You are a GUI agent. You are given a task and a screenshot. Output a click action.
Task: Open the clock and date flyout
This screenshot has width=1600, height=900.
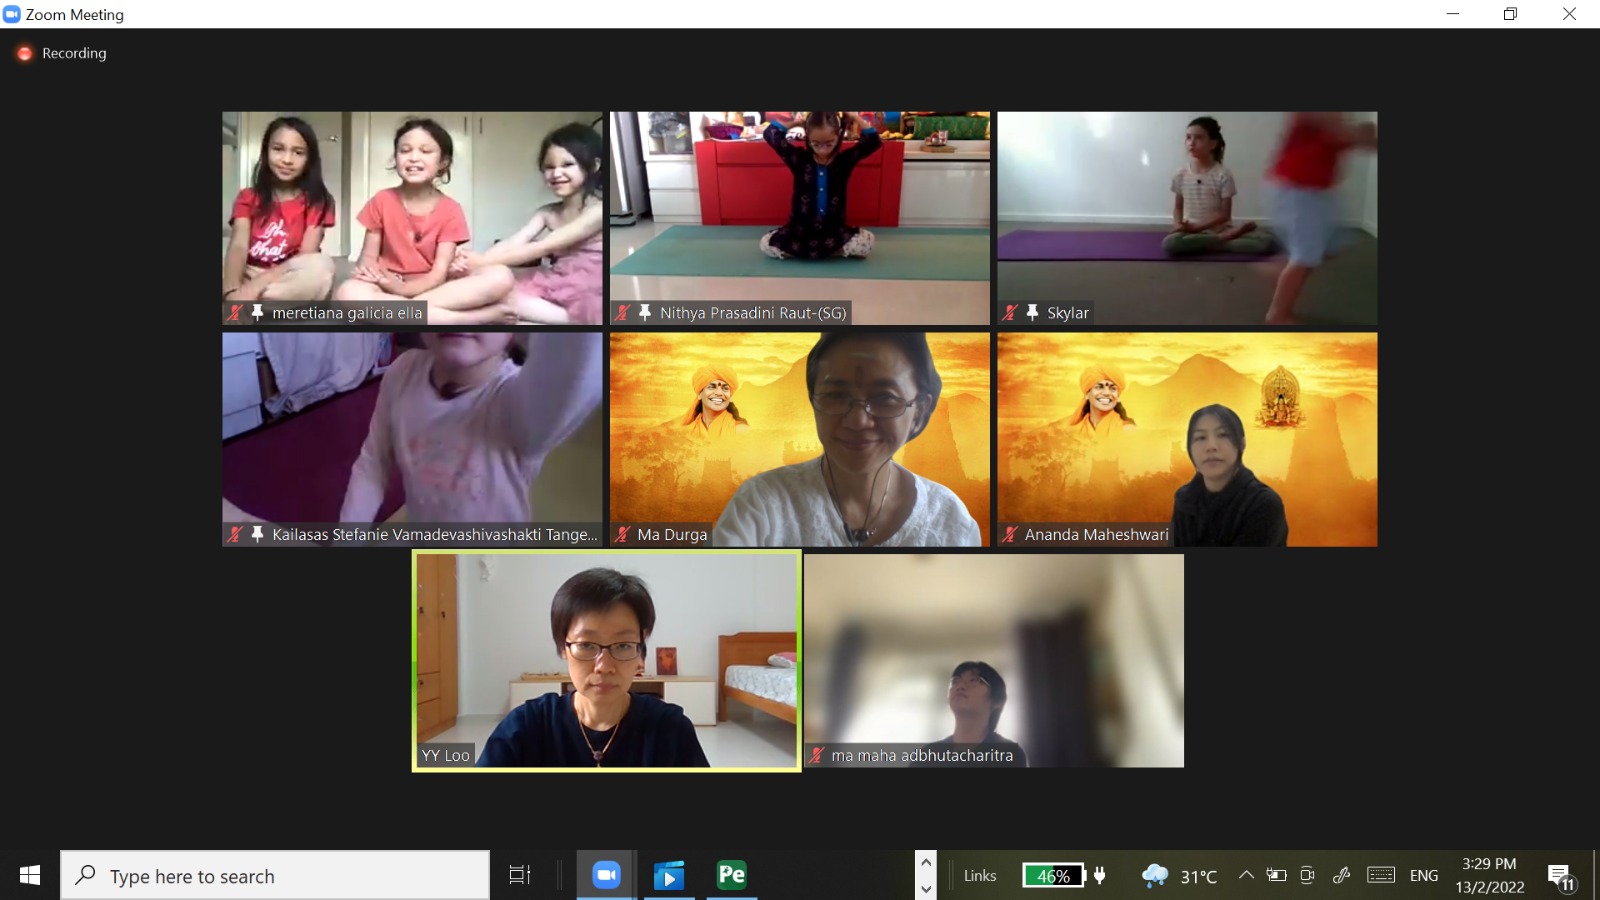pyautogui.click(x=1489, y=875)
